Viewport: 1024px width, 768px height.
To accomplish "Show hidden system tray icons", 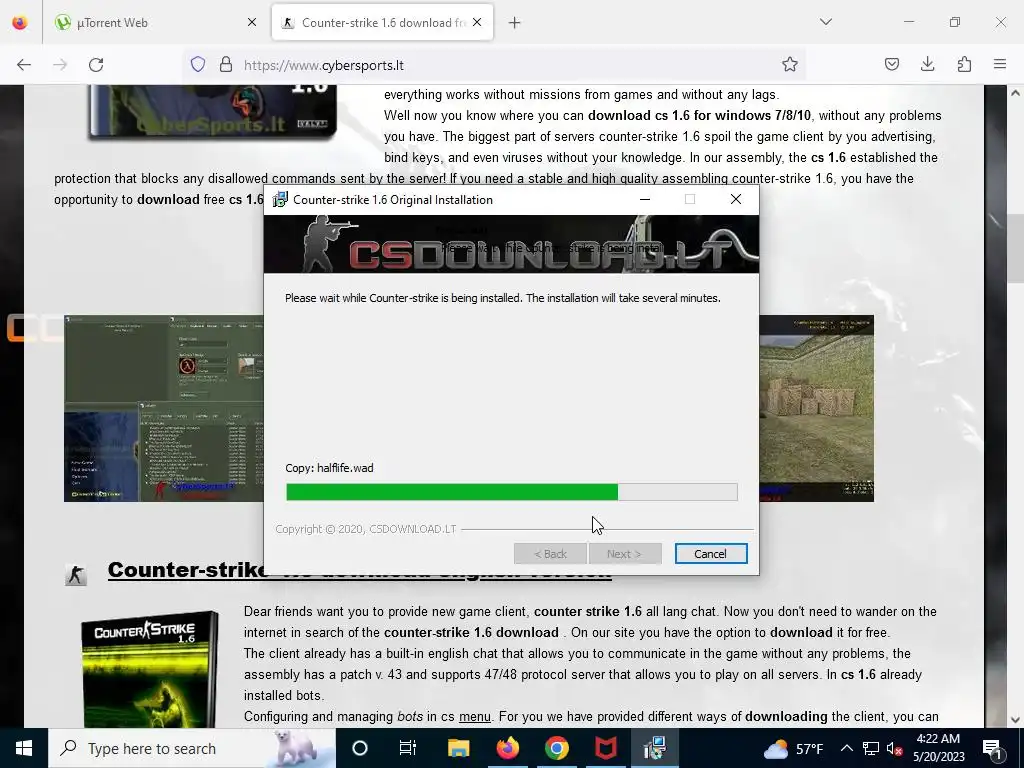I will point(846,748).
